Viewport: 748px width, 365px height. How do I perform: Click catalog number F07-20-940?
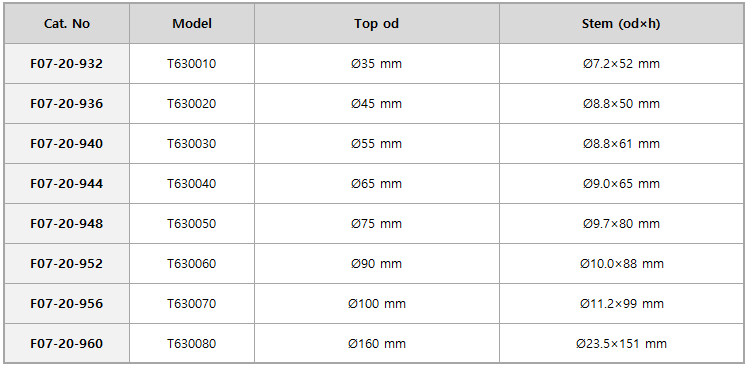point(67,144)
